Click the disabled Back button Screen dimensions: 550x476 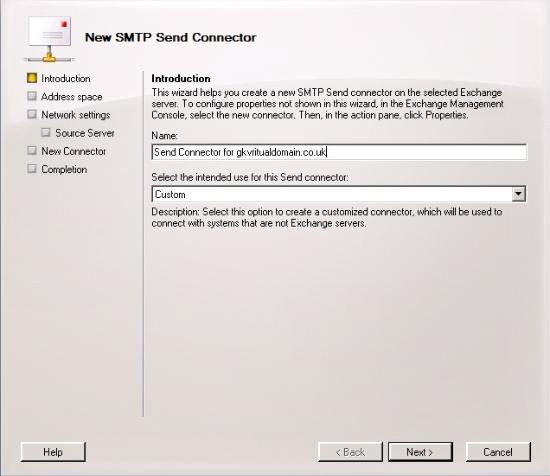point(350,452)
